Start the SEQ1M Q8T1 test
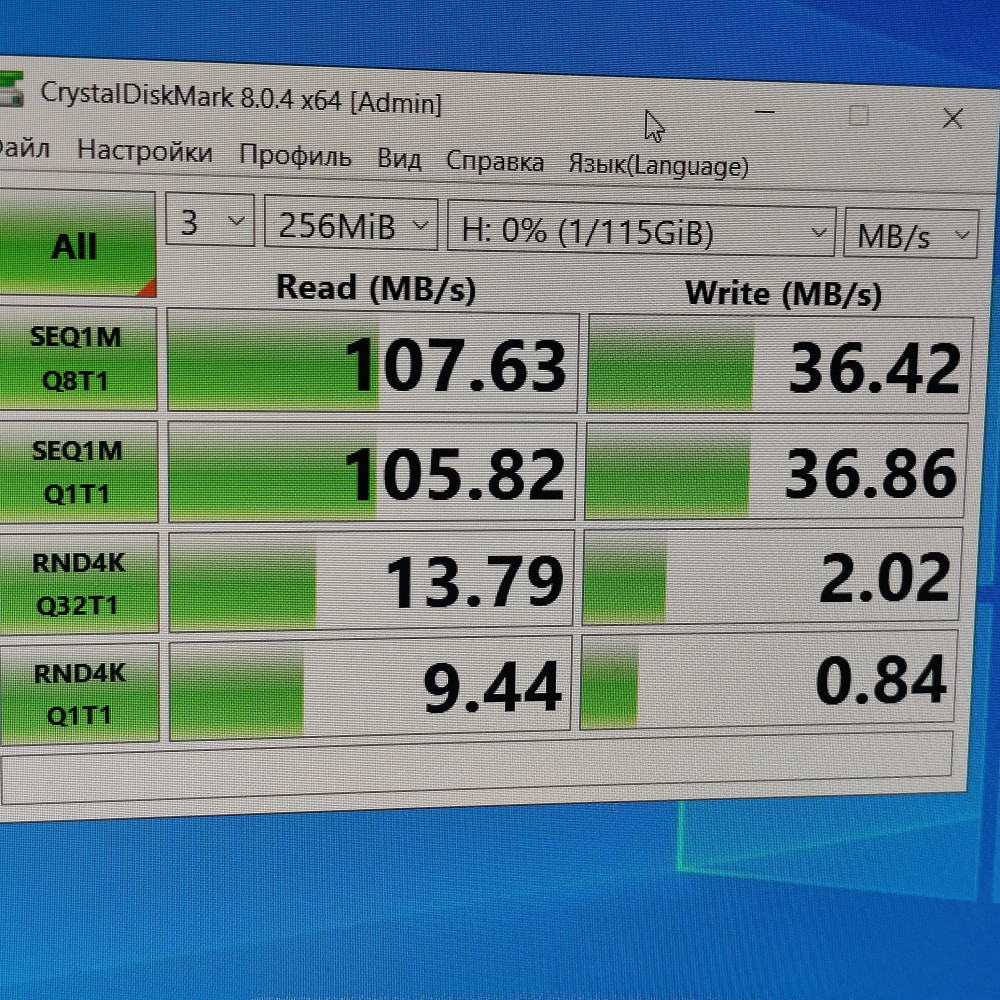The image size is (1000, 1000). 78,358
